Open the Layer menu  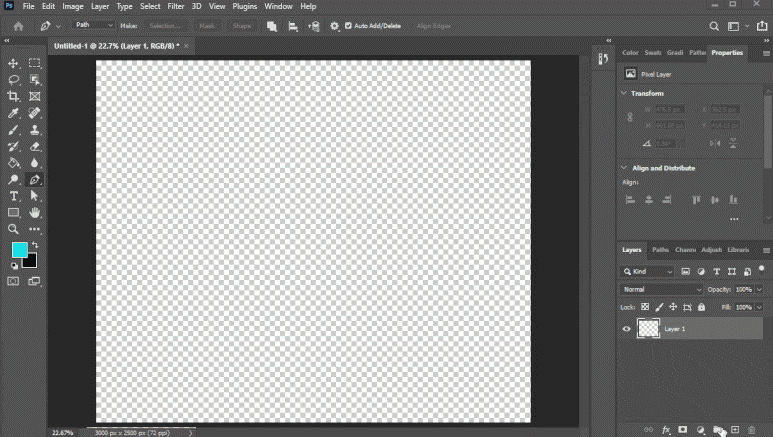point(100,6)
